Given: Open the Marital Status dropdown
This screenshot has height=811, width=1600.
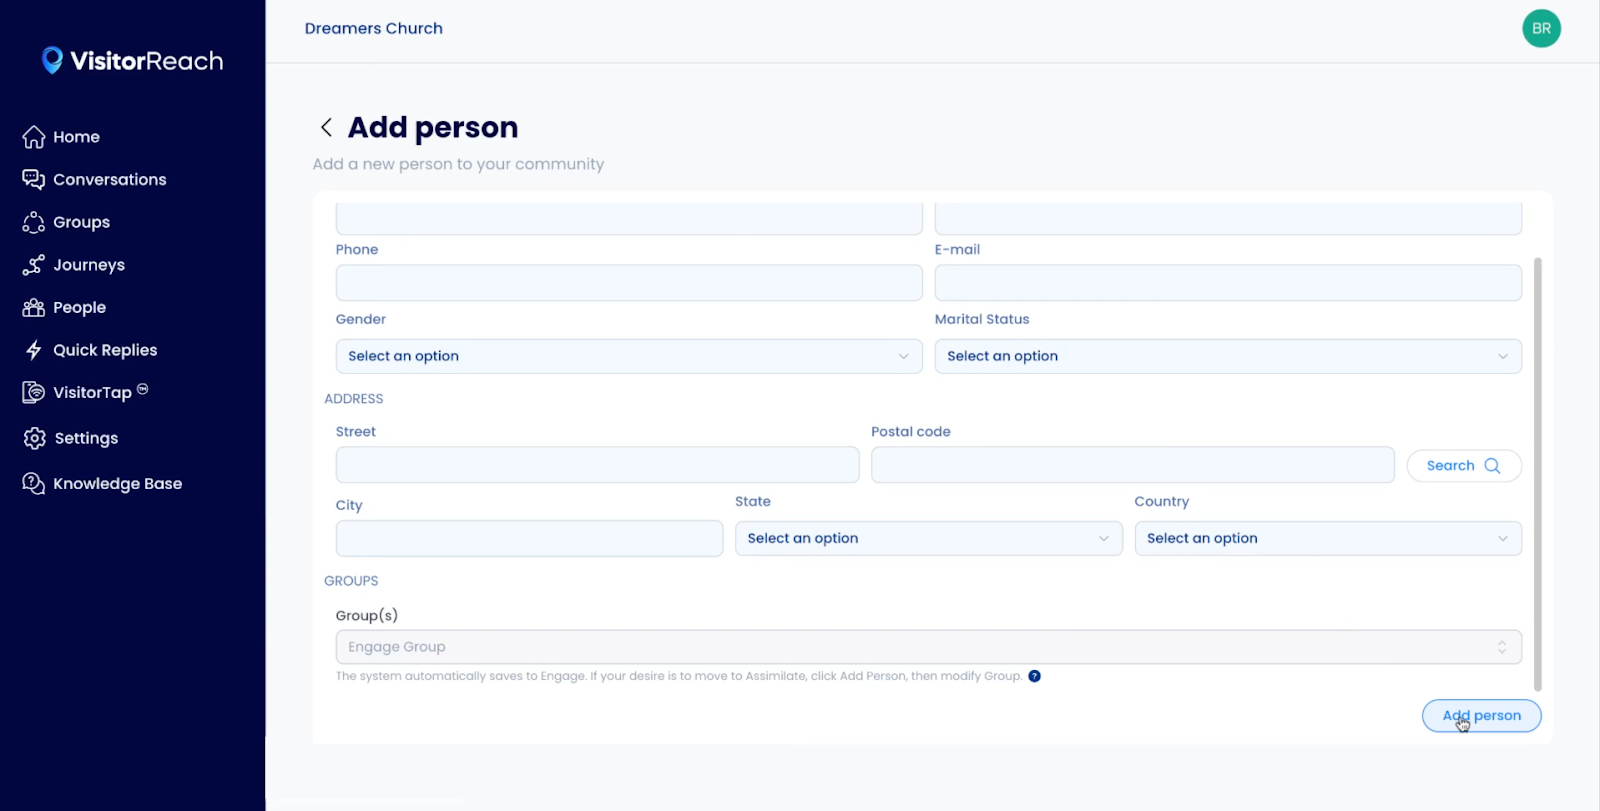Looking at the screenshot, I should click(1227, 356).
